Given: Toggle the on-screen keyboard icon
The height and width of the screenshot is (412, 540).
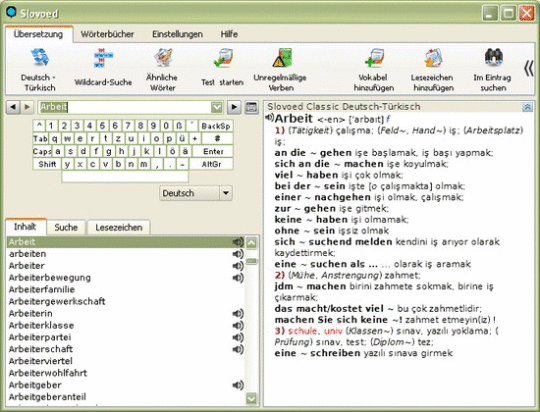Looking at the screenshot, I should (x=252, y=107).
